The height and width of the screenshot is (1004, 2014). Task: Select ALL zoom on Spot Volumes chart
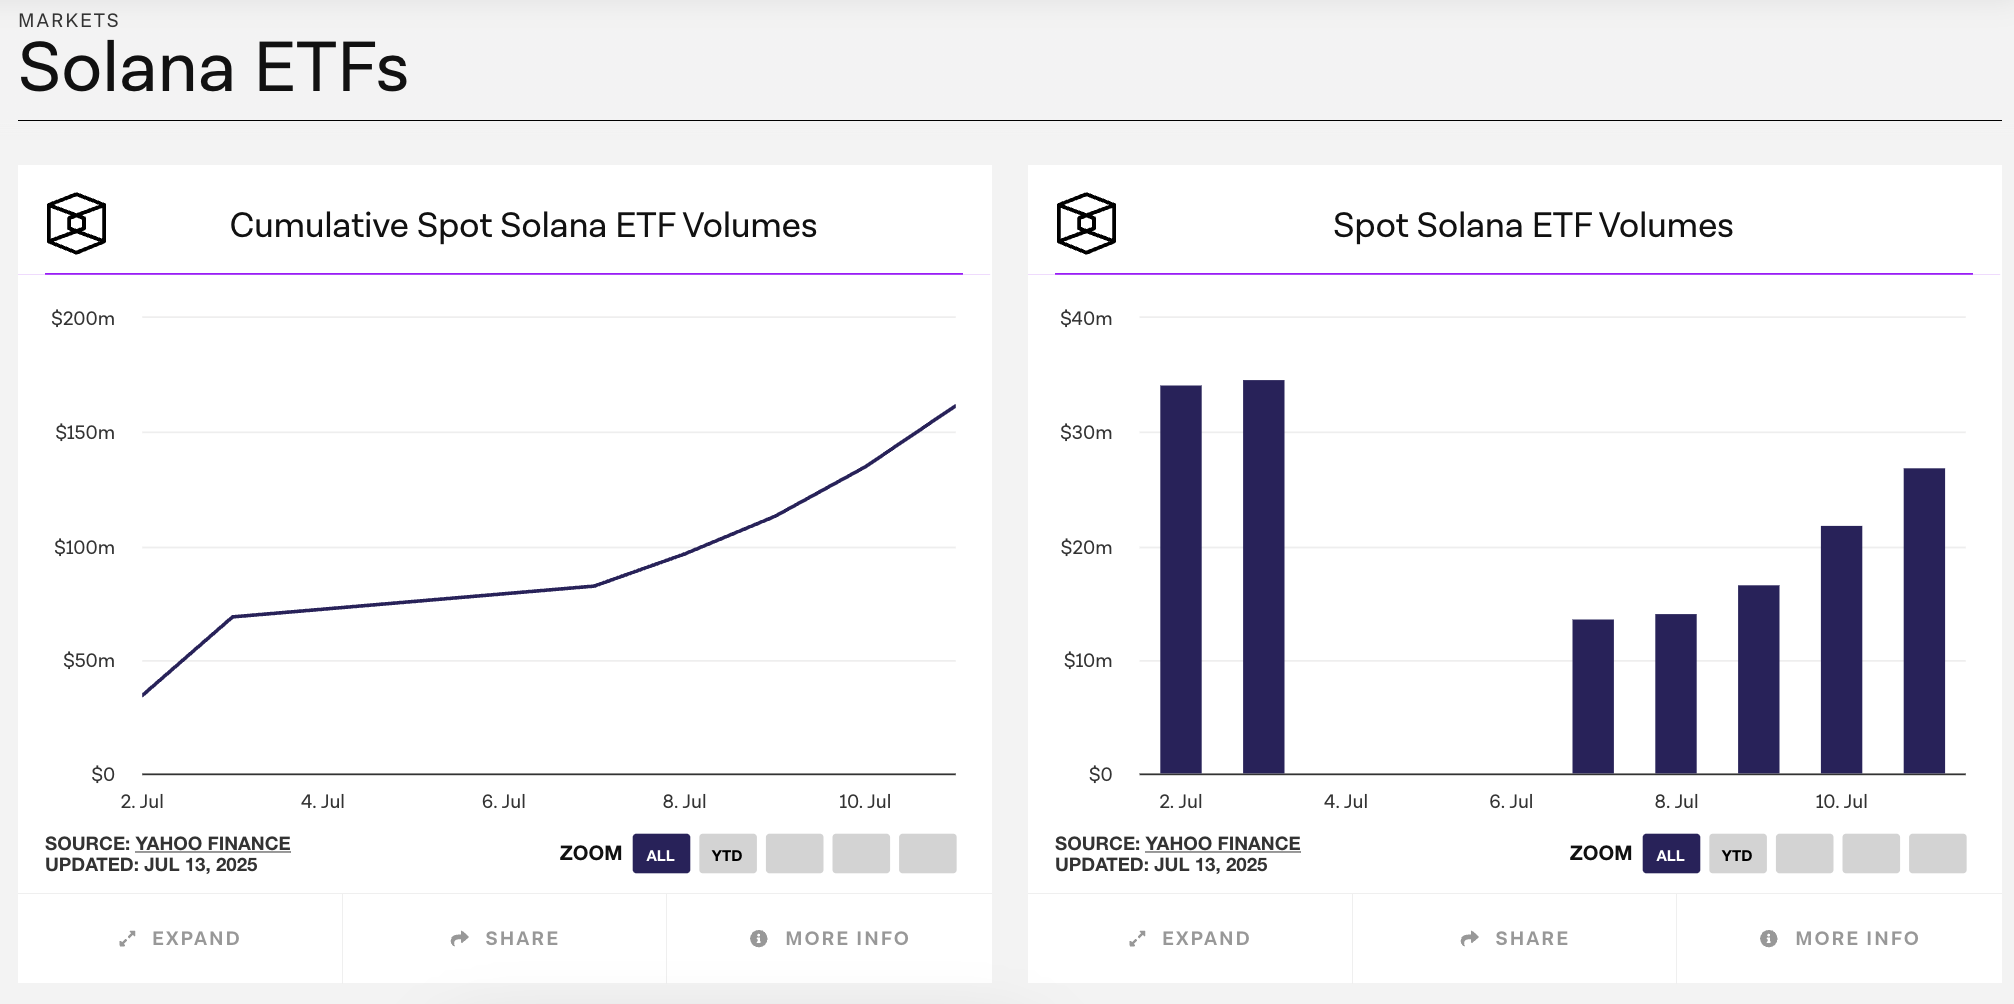(x=1671, y=854)
